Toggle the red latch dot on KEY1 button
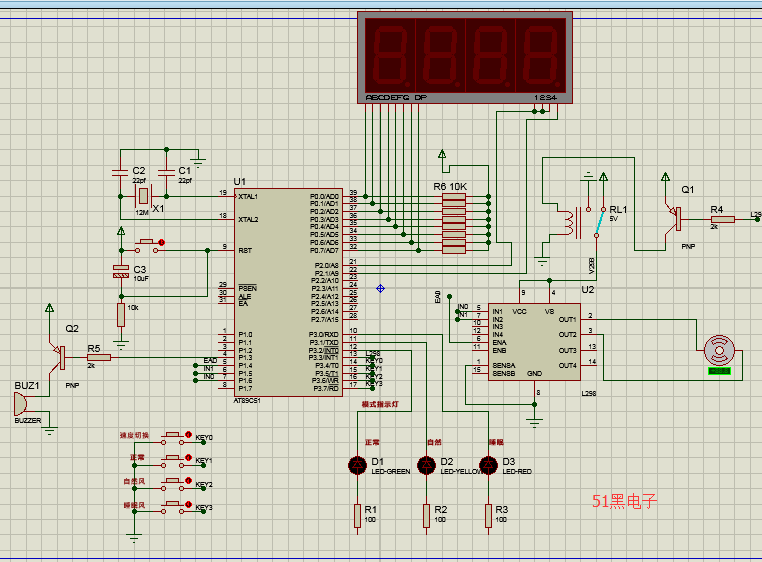The image size is (762, 562). pyautogui.click(x=189, y=457)
